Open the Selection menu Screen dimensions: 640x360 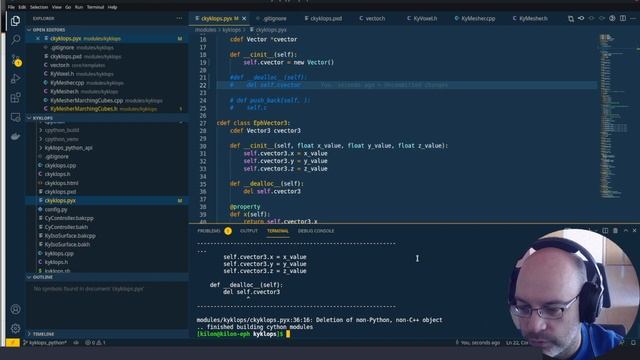(x=39, y=7)
